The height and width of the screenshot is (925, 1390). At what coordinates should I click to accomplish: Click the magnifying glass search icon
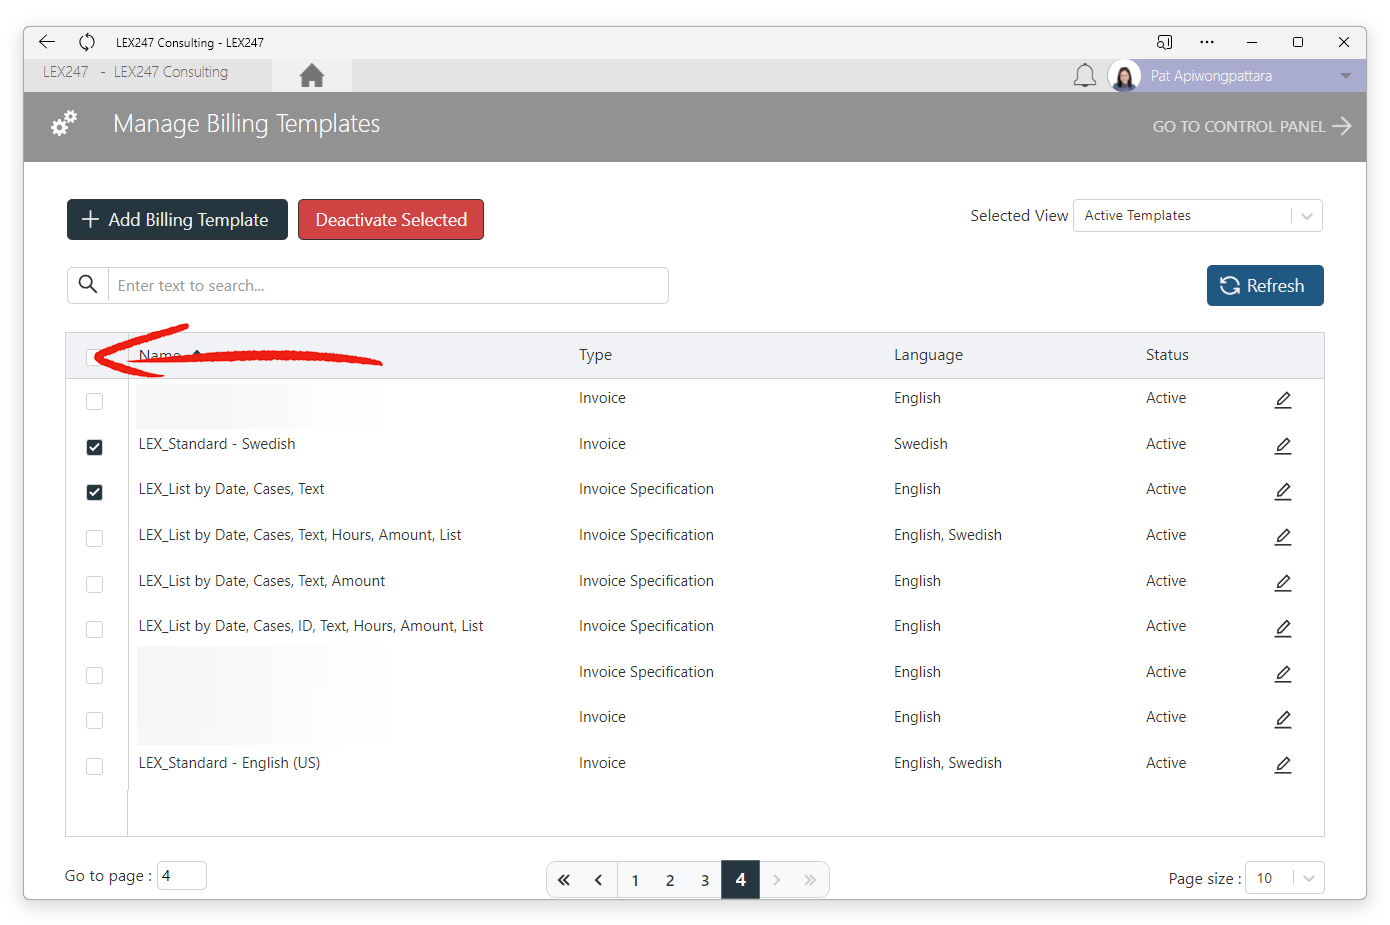point(88,285)
